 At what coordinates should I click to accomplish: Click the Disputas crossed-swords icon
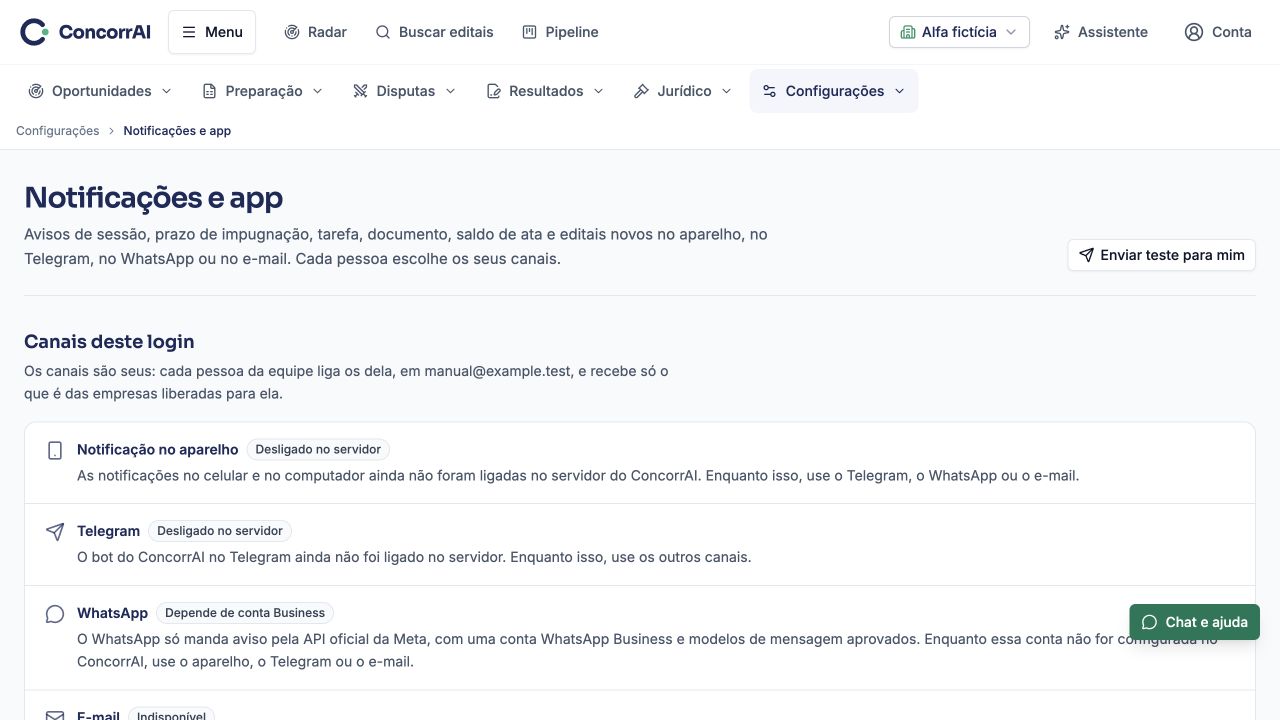361,91
